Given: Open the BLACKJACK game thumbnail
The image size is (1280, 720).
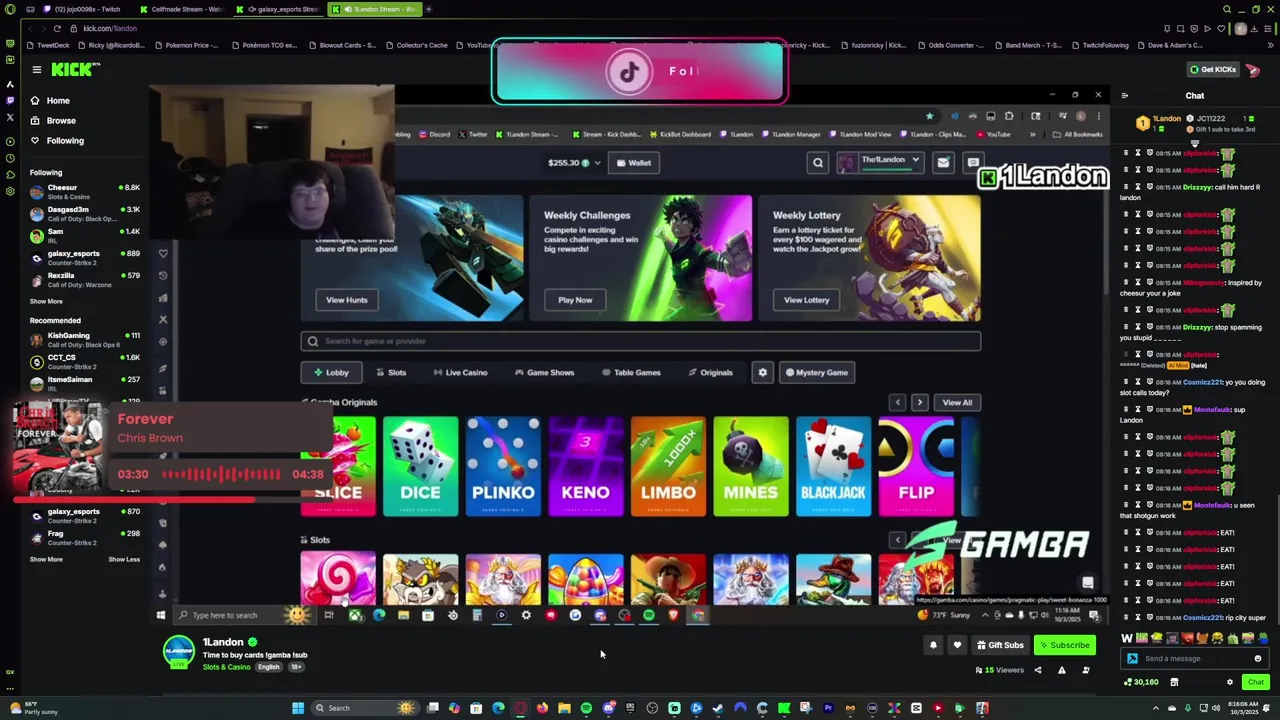Looking at the screenshot, I should tap(833, 467).
